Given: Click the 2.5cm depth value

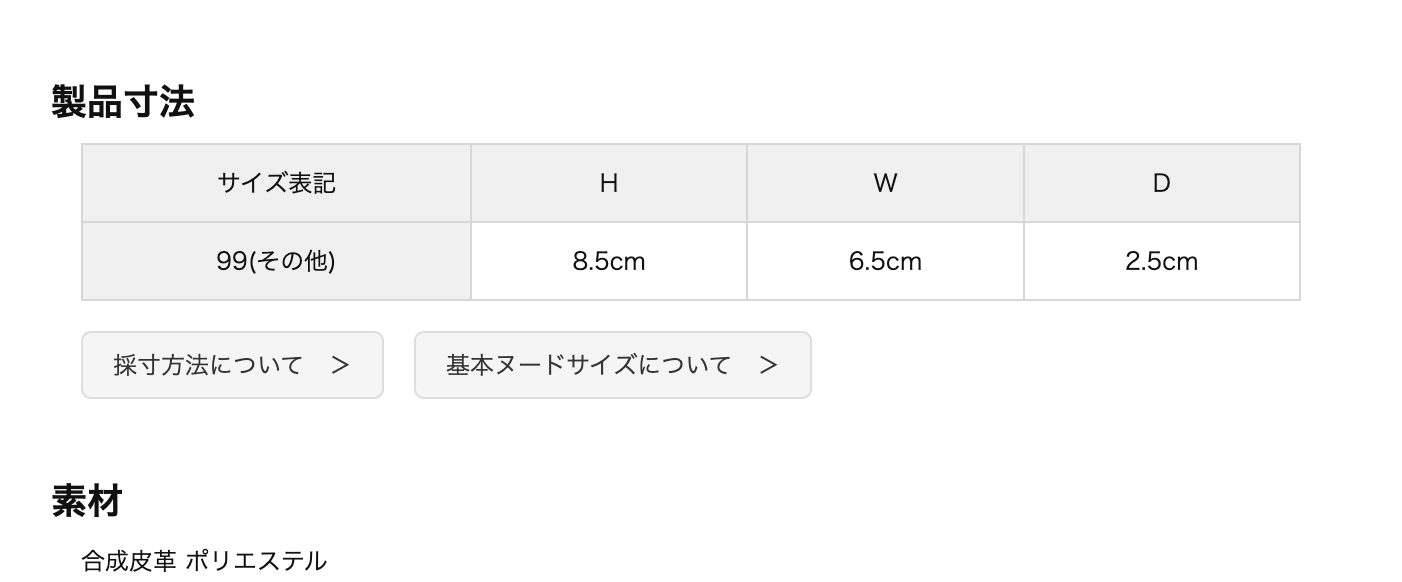Looking at the screenshot, I should pos(1162,261).
